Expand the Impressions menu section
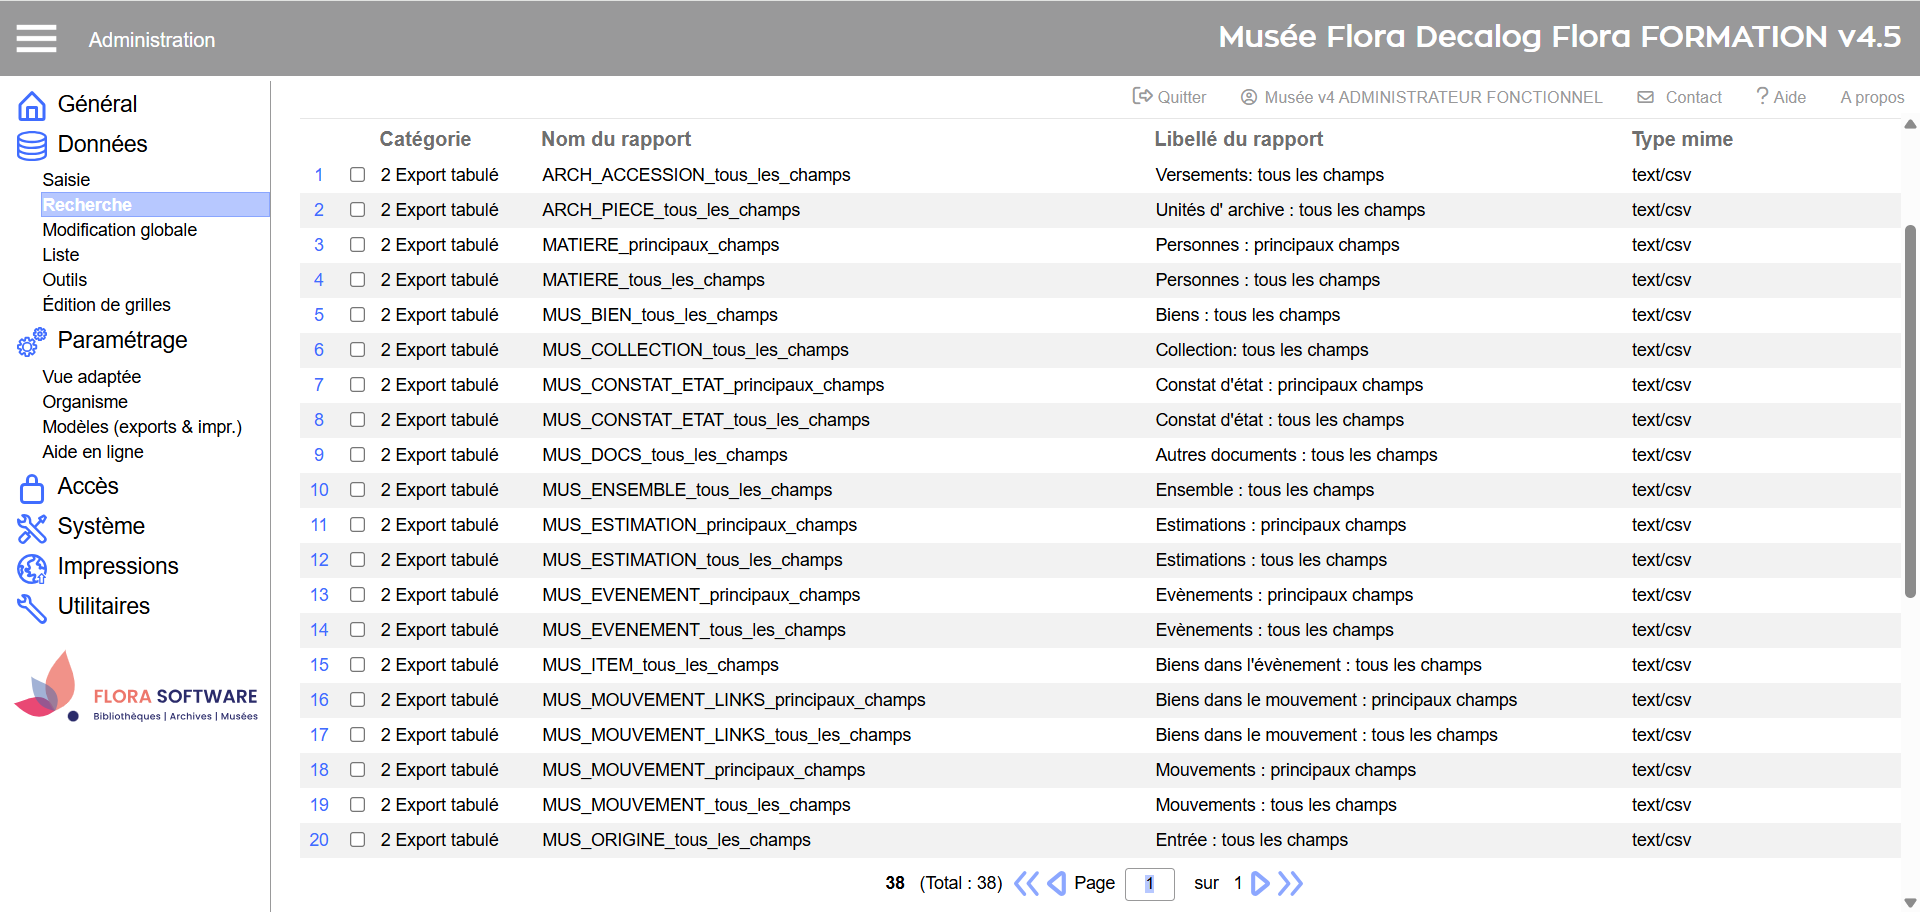Screen dimensions: 1920x912 (118, 566)
